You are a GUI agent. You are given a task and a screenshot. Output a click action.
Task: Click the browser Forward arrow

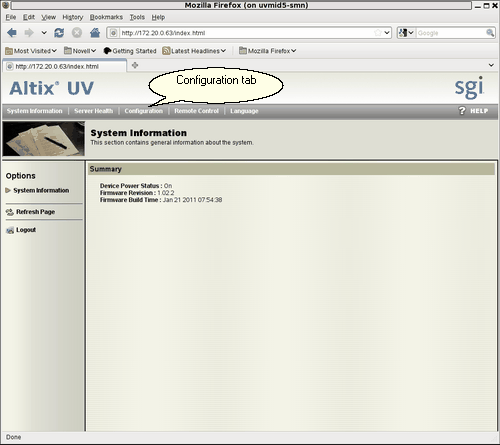[29, 33]
